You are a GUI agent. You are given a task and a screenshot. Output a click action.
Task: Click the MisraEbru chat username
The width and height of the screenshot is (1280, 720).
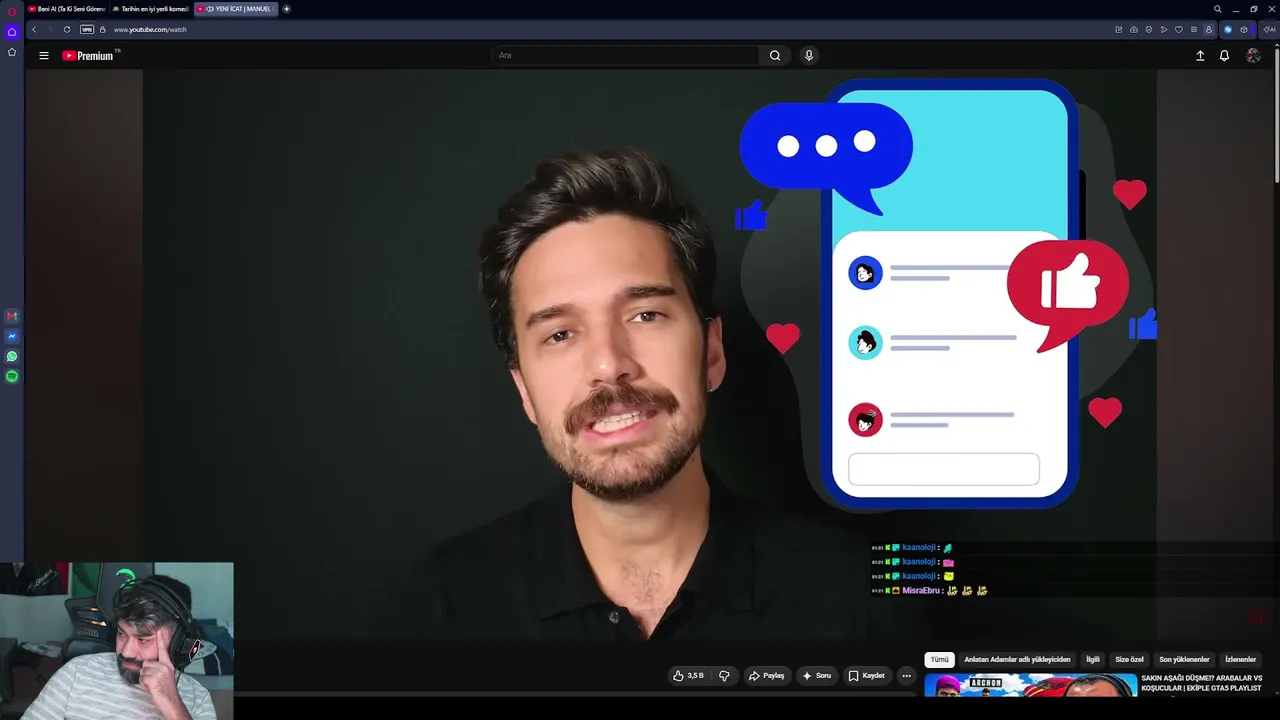coord(919,591)
